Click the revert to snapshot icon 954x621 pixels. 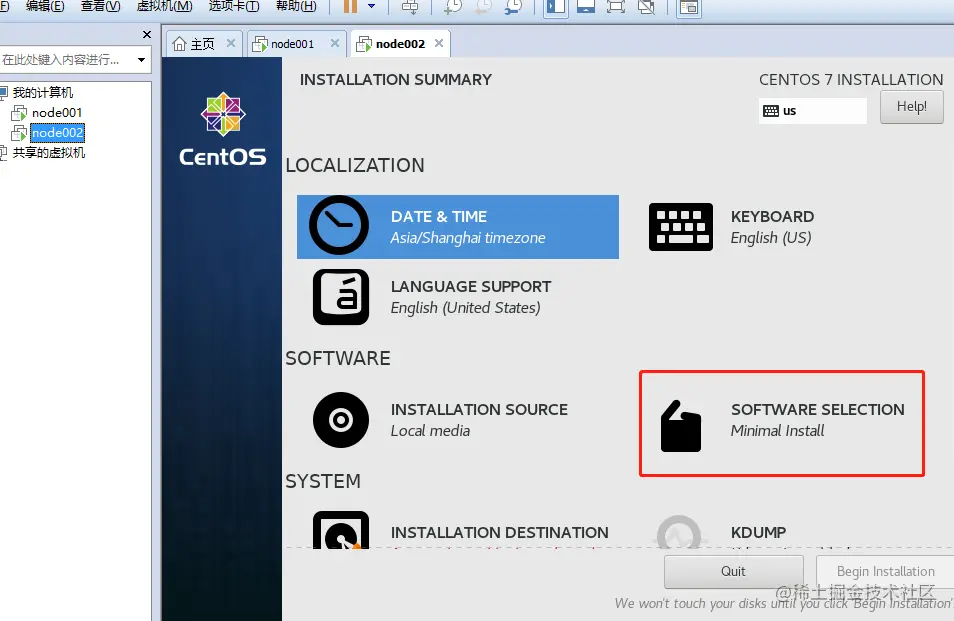coord(483,7)
